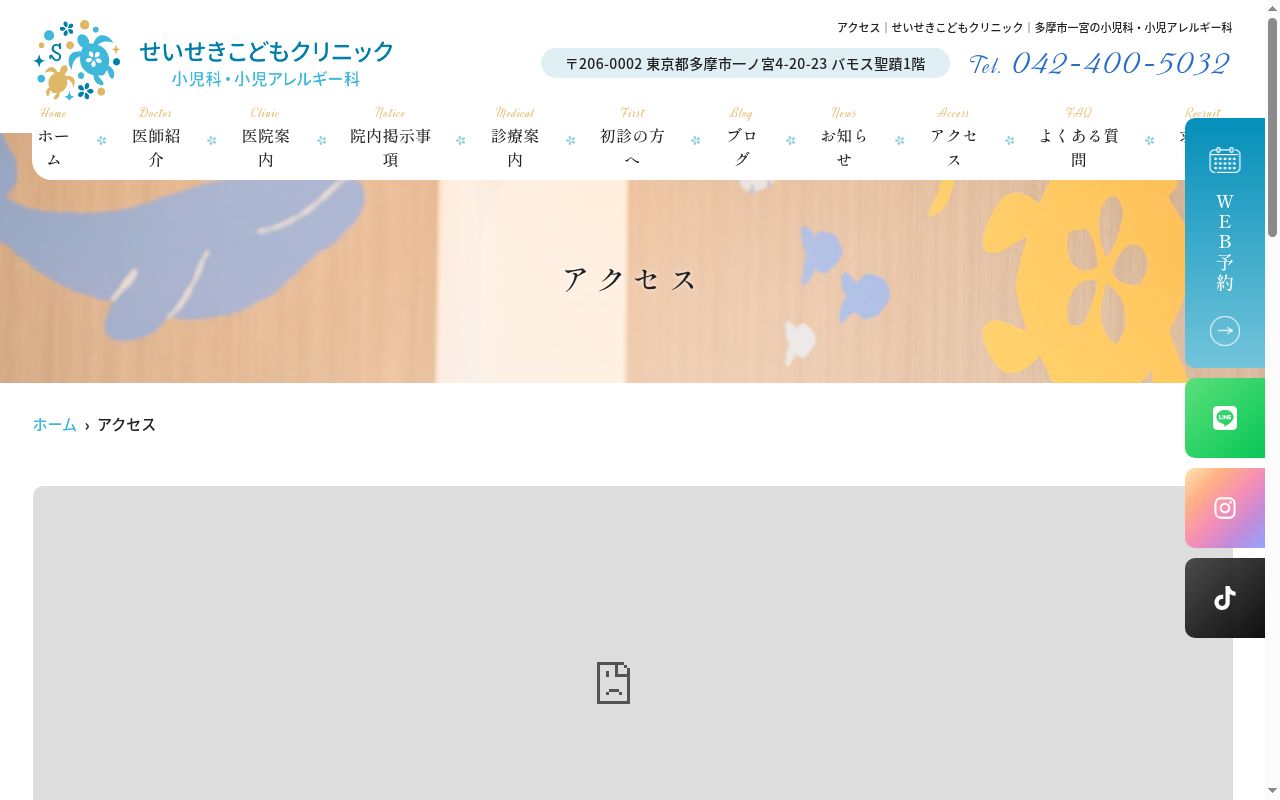Call the clinic via Tel. 042-400-5032
This screenshot has height=800, width=1280.
(x=1100, y=64)
